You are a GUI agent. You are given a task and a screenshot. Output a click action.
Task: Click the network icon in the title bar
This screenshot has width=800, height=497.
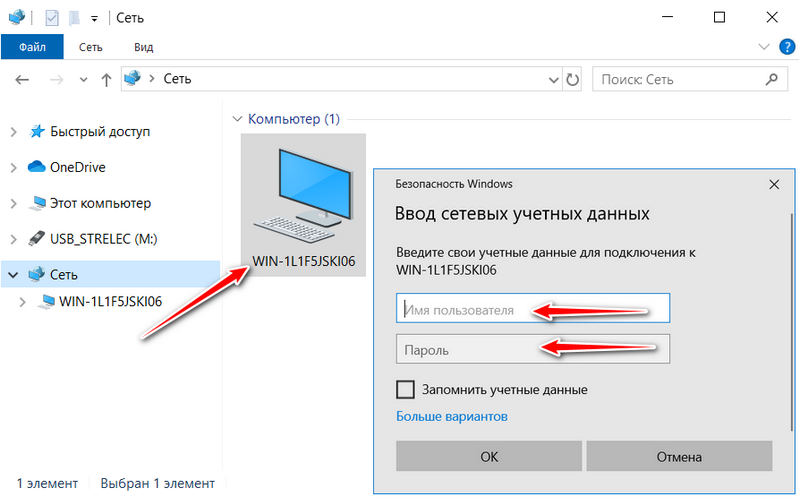pos(17,17)
